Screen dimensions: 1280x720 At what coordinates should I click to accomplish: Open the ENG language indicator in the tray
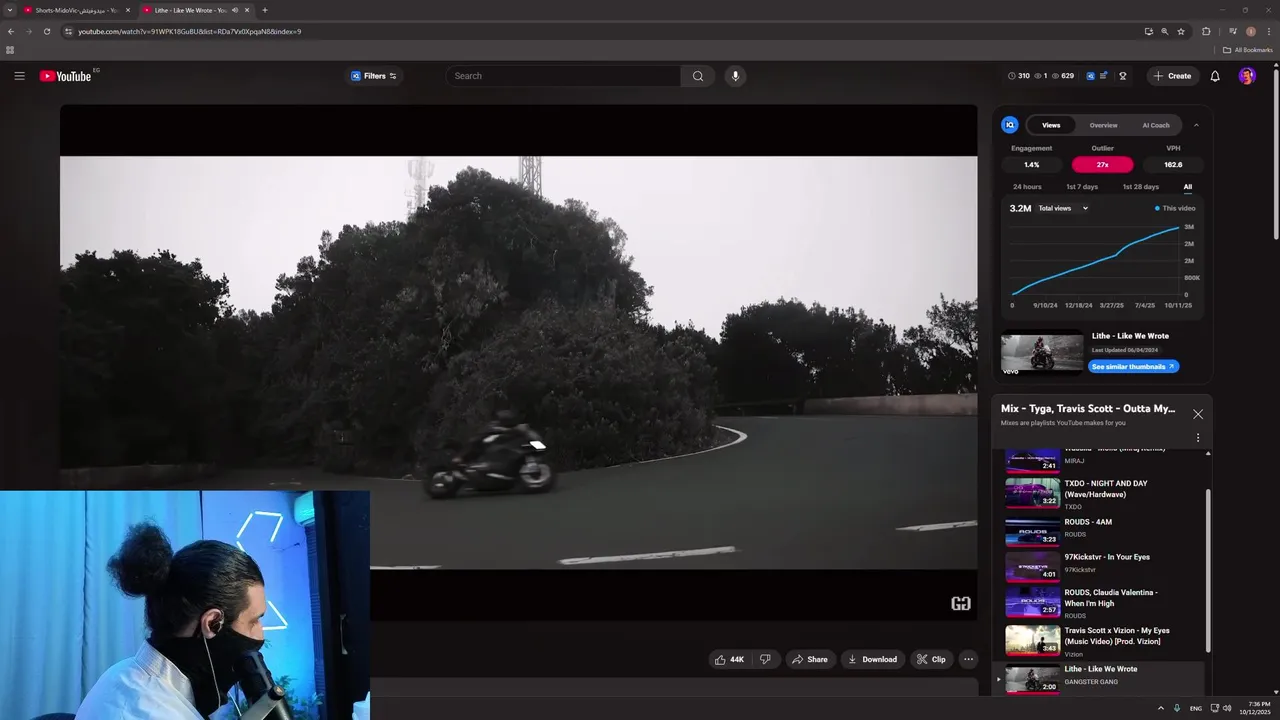pos(1195,708)
